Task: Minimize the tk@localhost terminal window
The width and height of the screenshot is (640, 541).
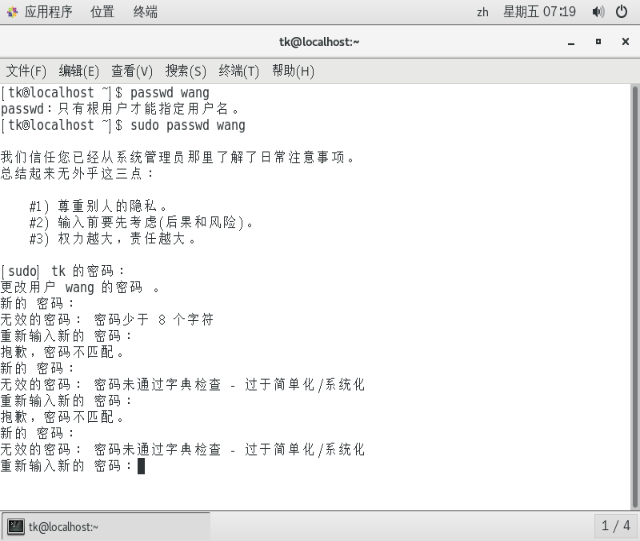Action: tap(571, 42)
